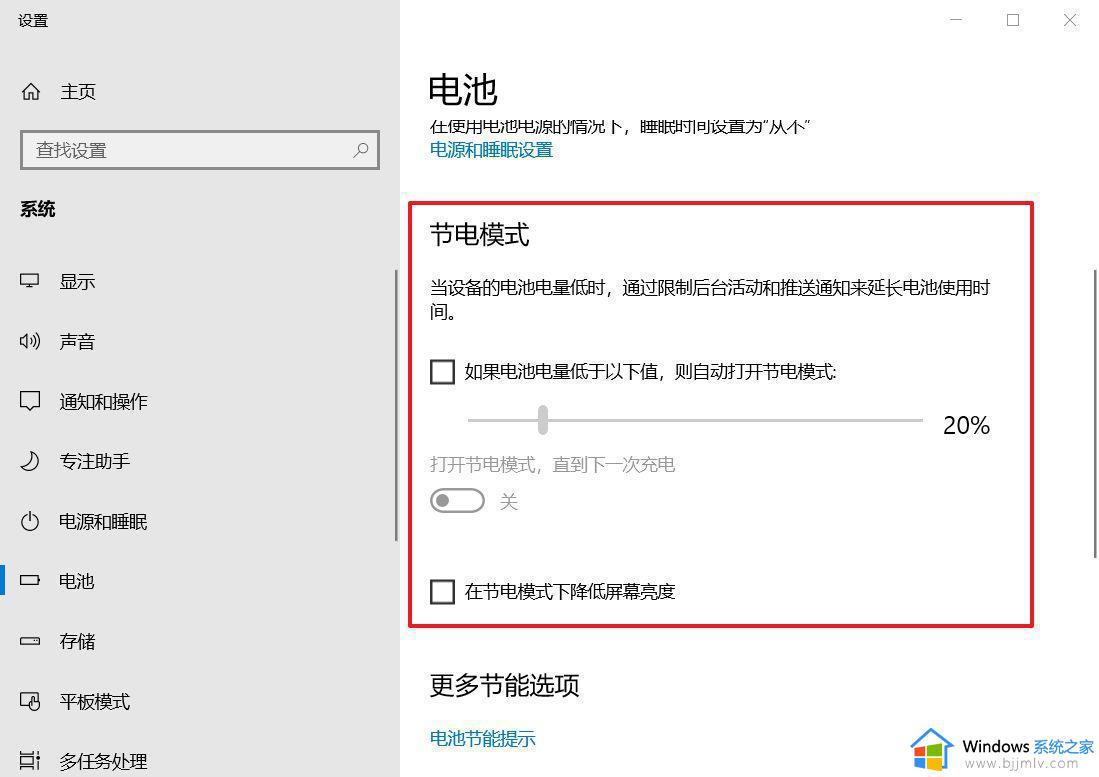The width and height of the screenshot is (1099, 777).
Task: Open the 电池节能提示 link
Action: coord(483,738)
